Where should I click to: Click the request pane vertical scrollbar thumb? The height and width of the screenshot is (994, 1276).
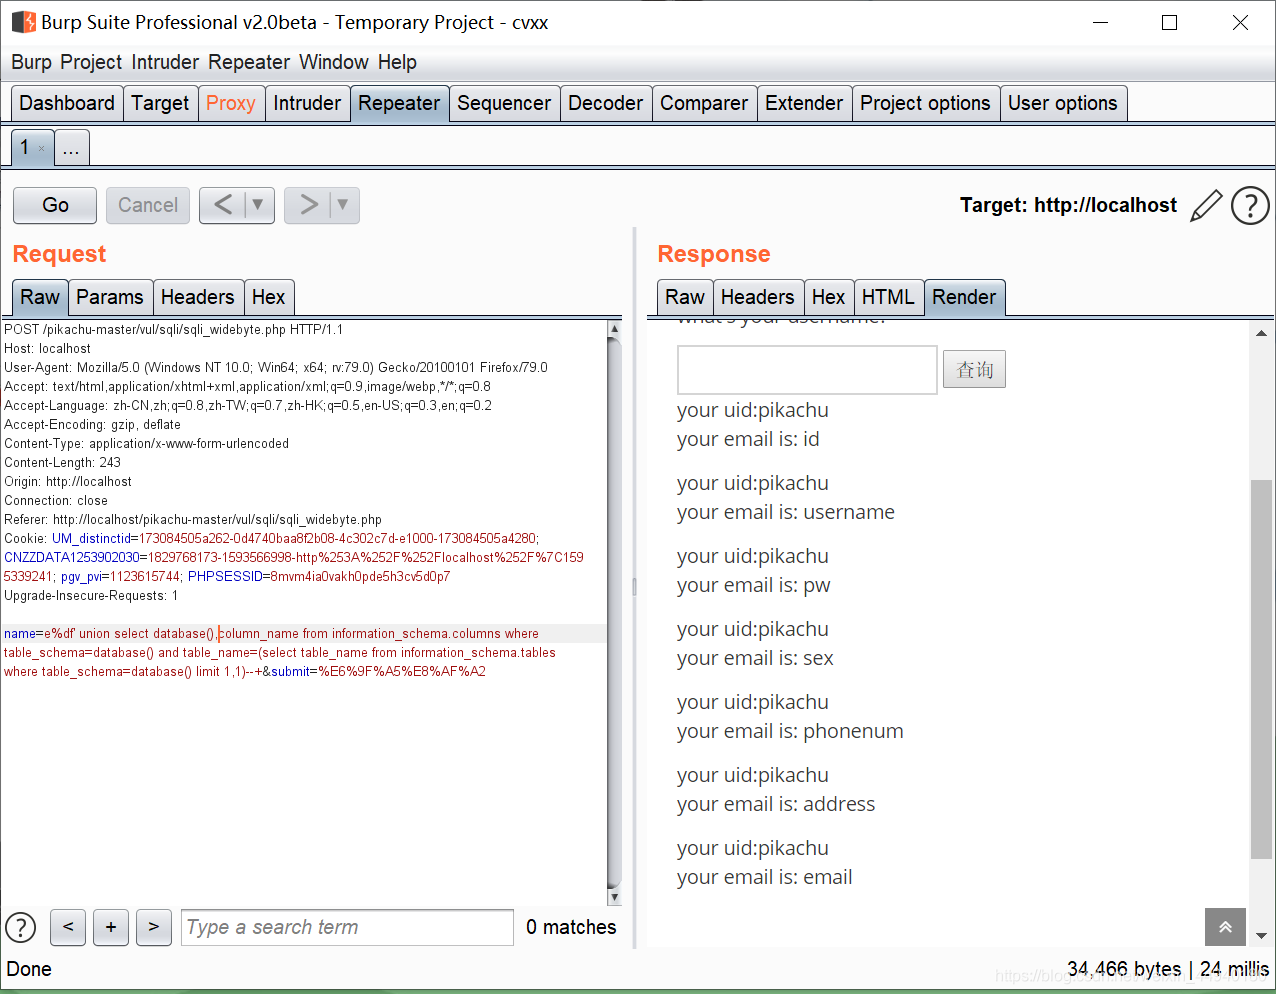[x=614, y=611]
